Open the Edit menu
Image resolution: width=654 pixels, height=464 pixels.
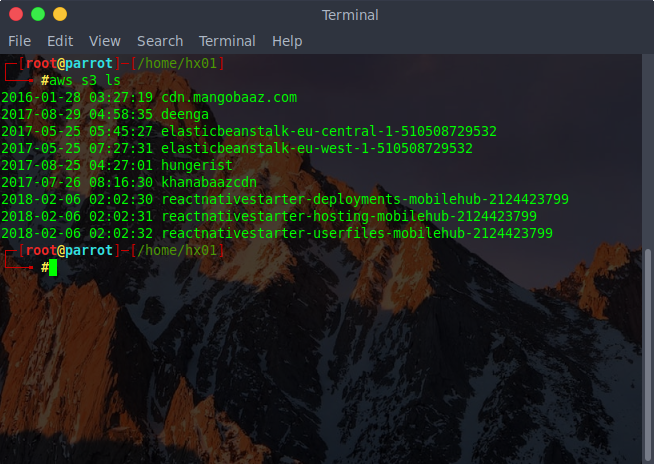(x=60, y=41)
